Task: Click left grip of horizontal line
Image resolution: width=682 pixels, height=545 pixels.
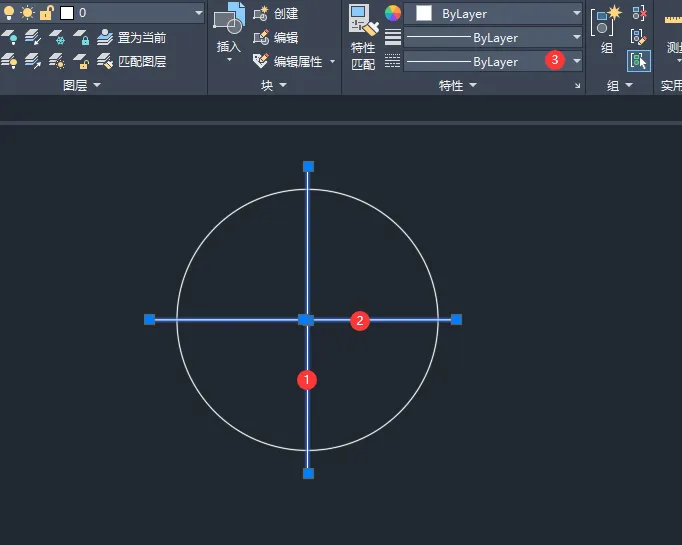Action: (x=149, y=320)
